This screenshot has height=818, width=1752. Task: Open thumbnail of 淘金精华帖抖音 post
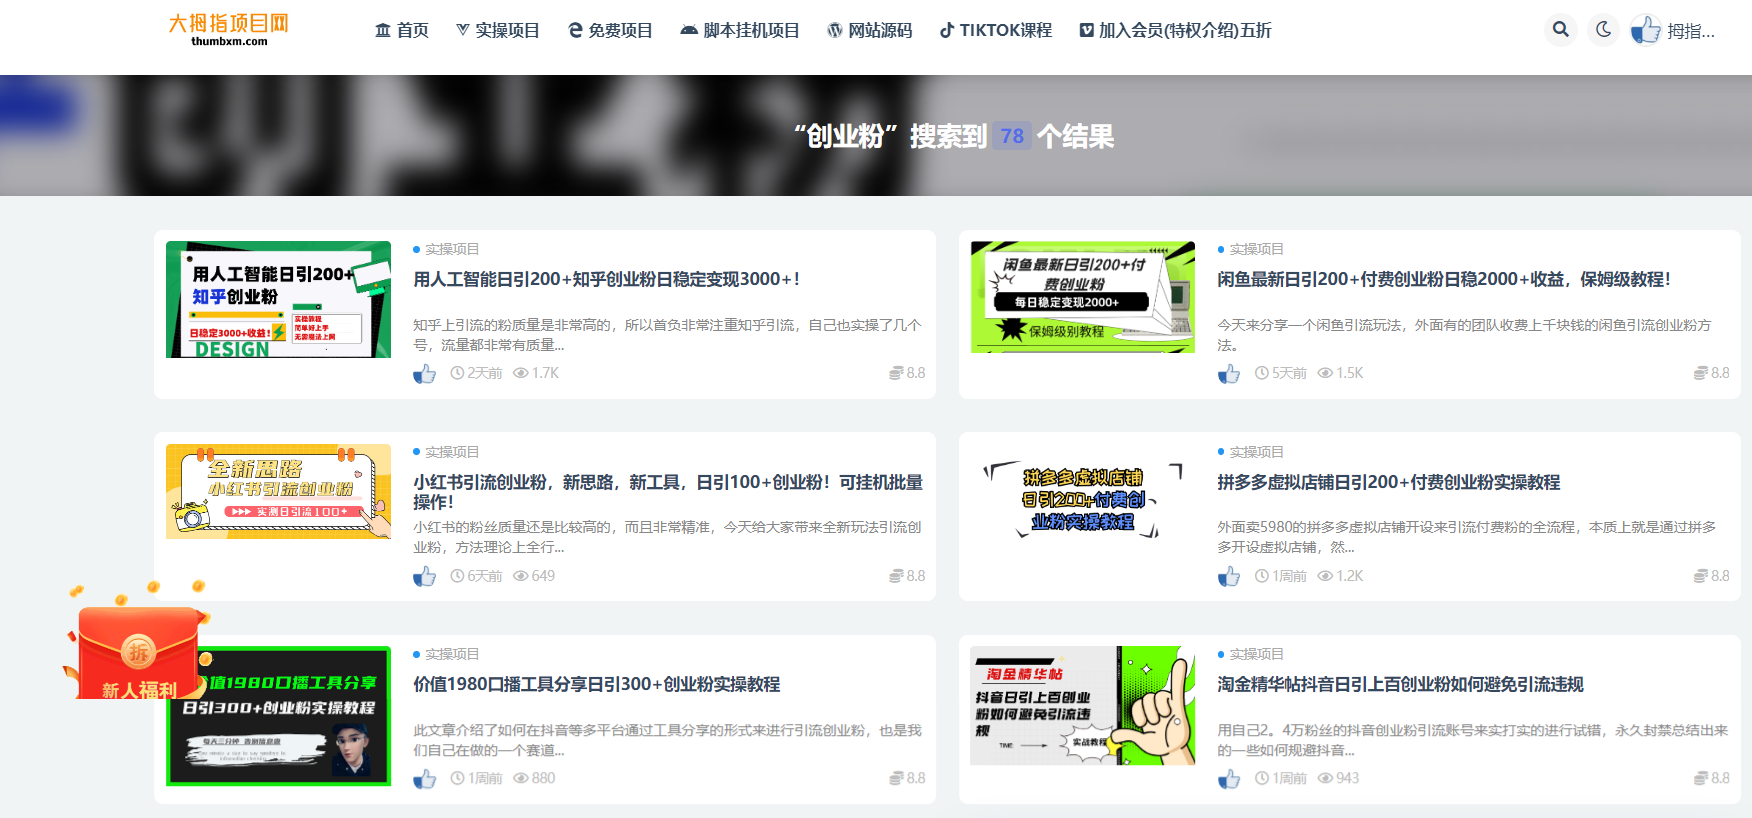[x=1083, y=706]
